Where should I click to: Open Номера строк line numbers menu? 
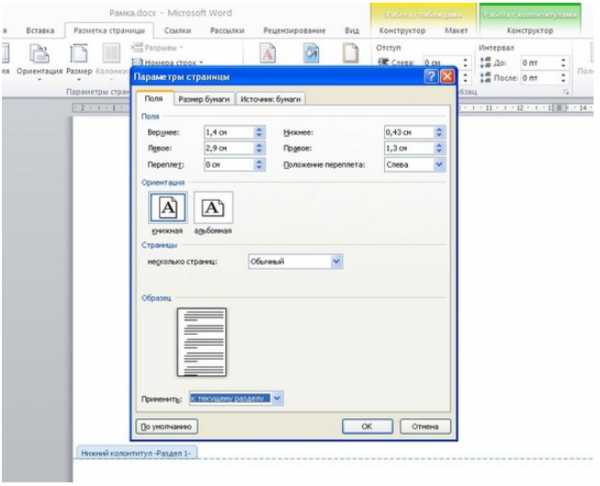pos(167,62)
